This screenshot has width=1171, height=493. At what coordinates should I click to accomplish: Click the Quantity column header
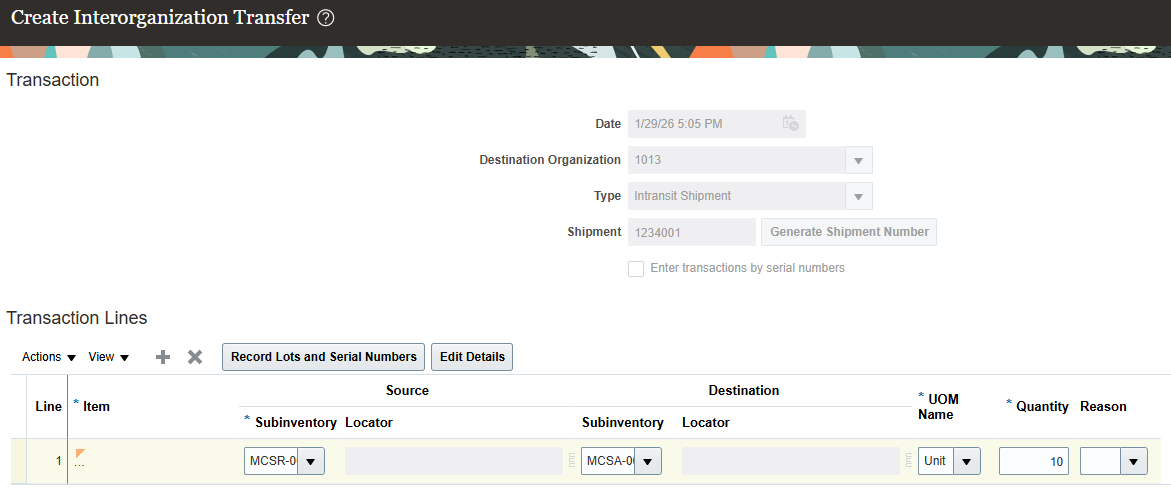tap(1042, 406)
